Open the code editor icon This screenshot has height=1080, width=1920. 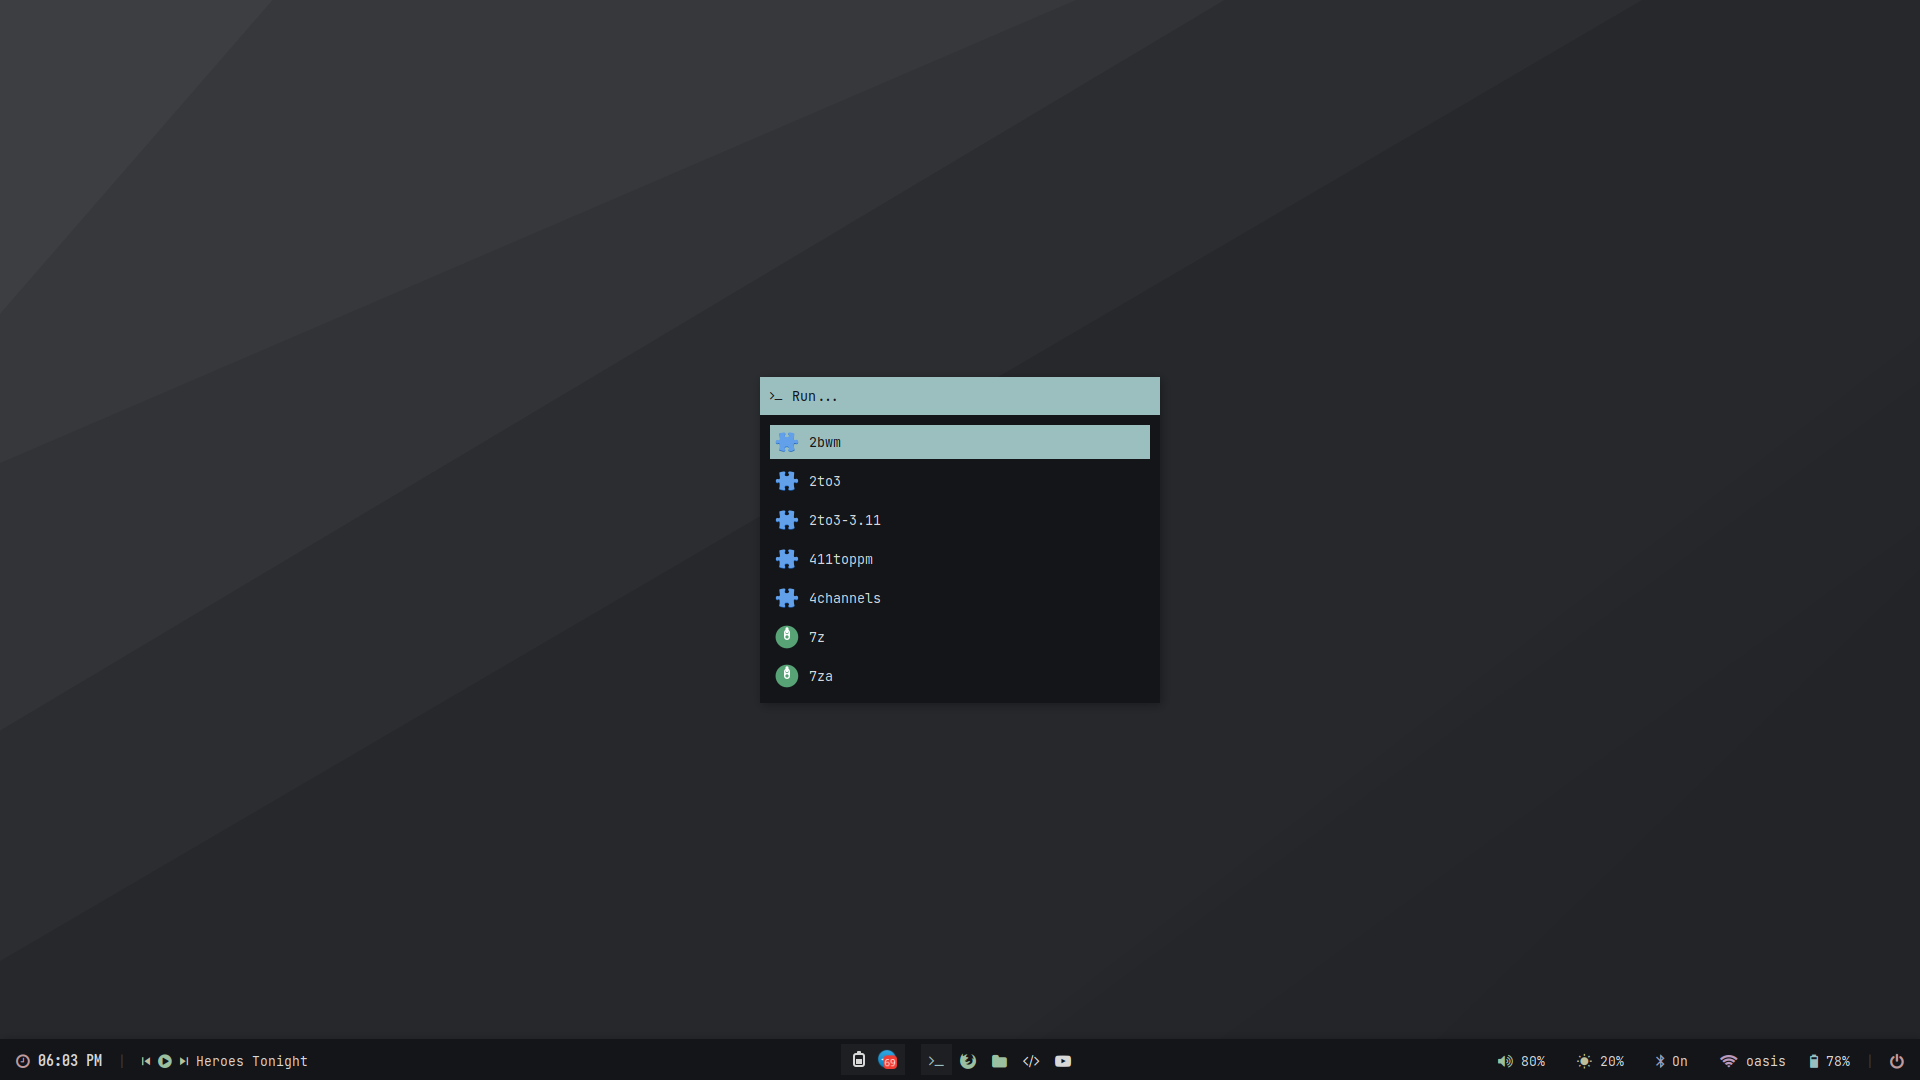pyautogui.click(x=1031, y=1061)
